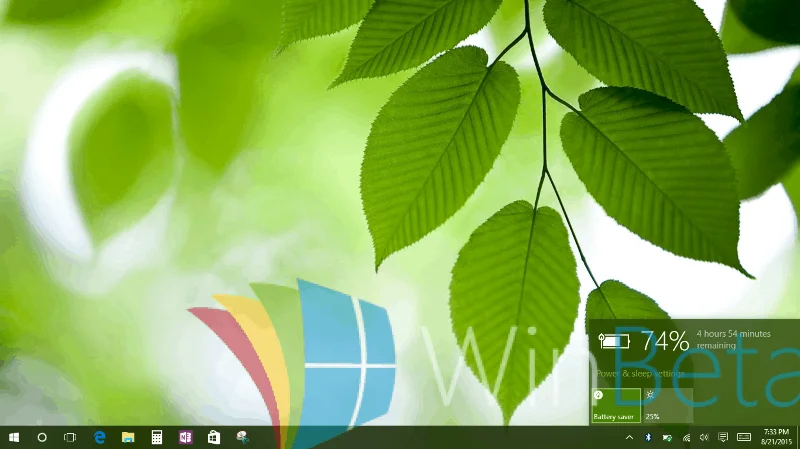This screenshot has width=800, height=449.
Task: Launch the Calculator app from the taskbar
Action: pyautogui.click(x=157, y=437)
